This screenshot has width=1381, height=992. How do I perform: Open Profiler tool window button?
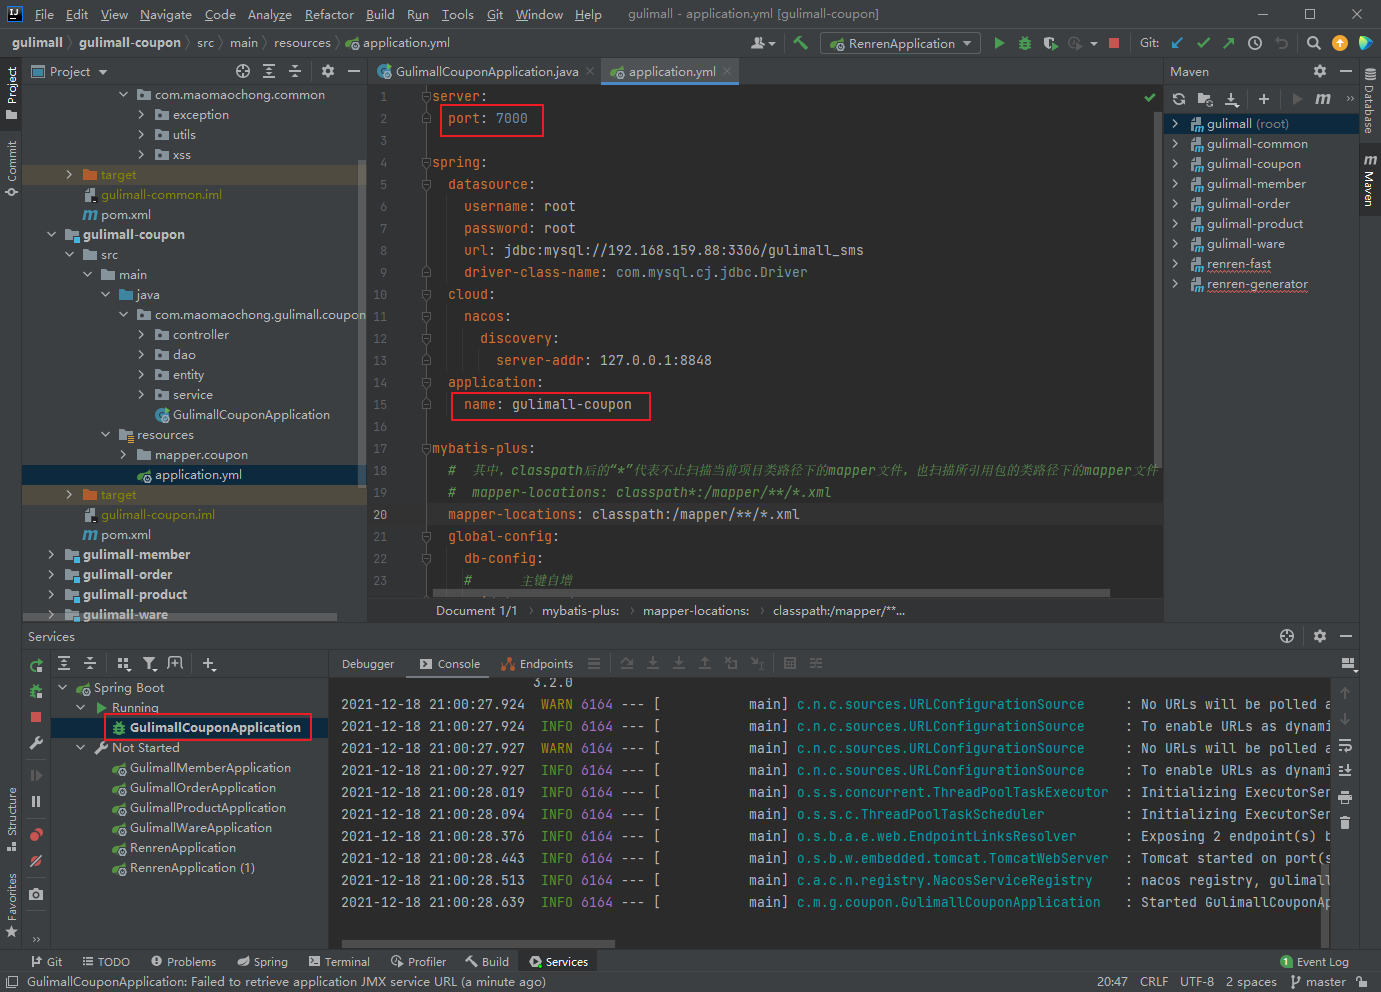coord(418,962)
